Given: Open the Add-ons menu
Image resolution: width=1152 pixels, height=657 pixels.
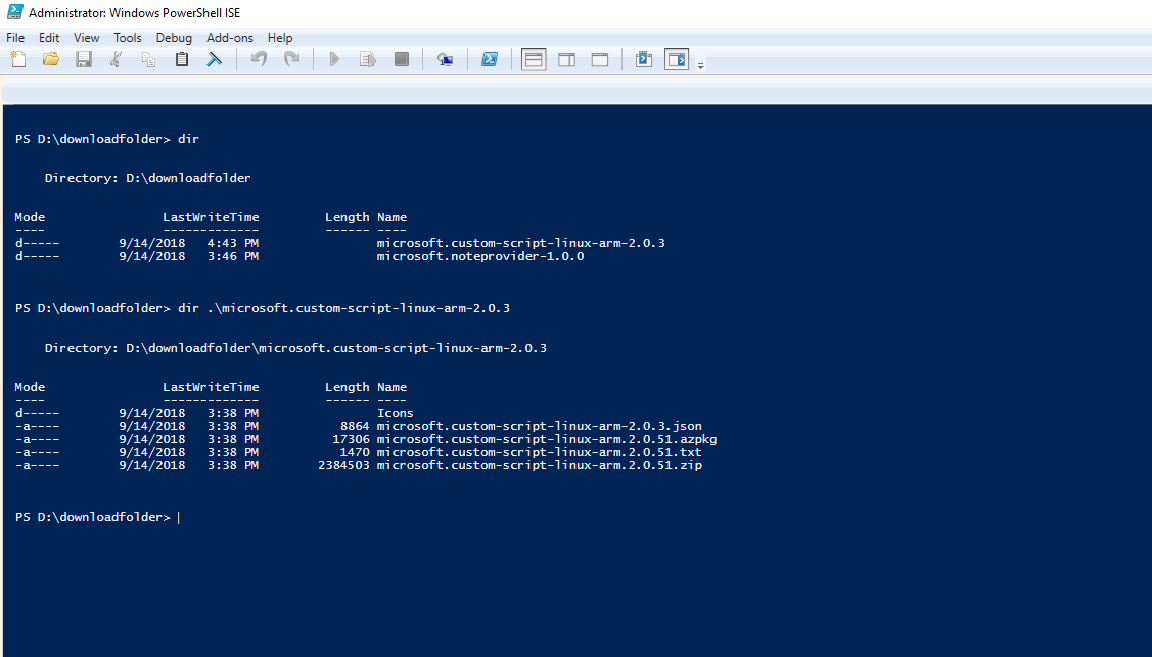Looking at the screenshot, I should click(229, 37).
